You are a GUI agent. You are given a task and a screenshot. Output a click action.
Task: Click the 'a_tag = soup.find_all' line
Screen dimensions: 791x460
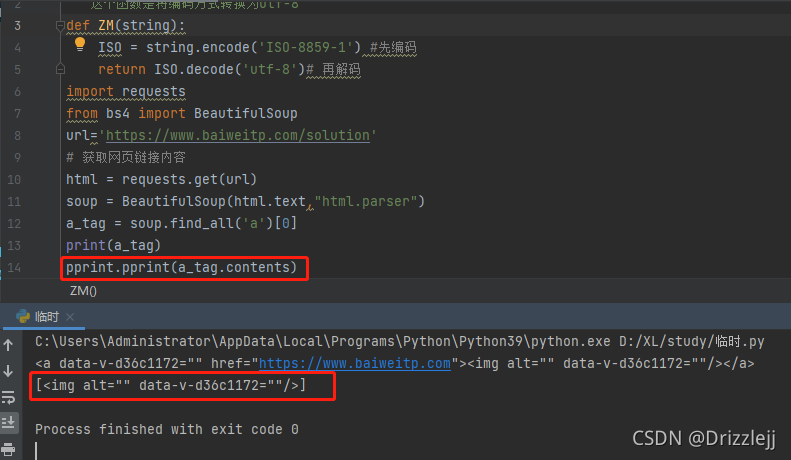click(182, 223)
